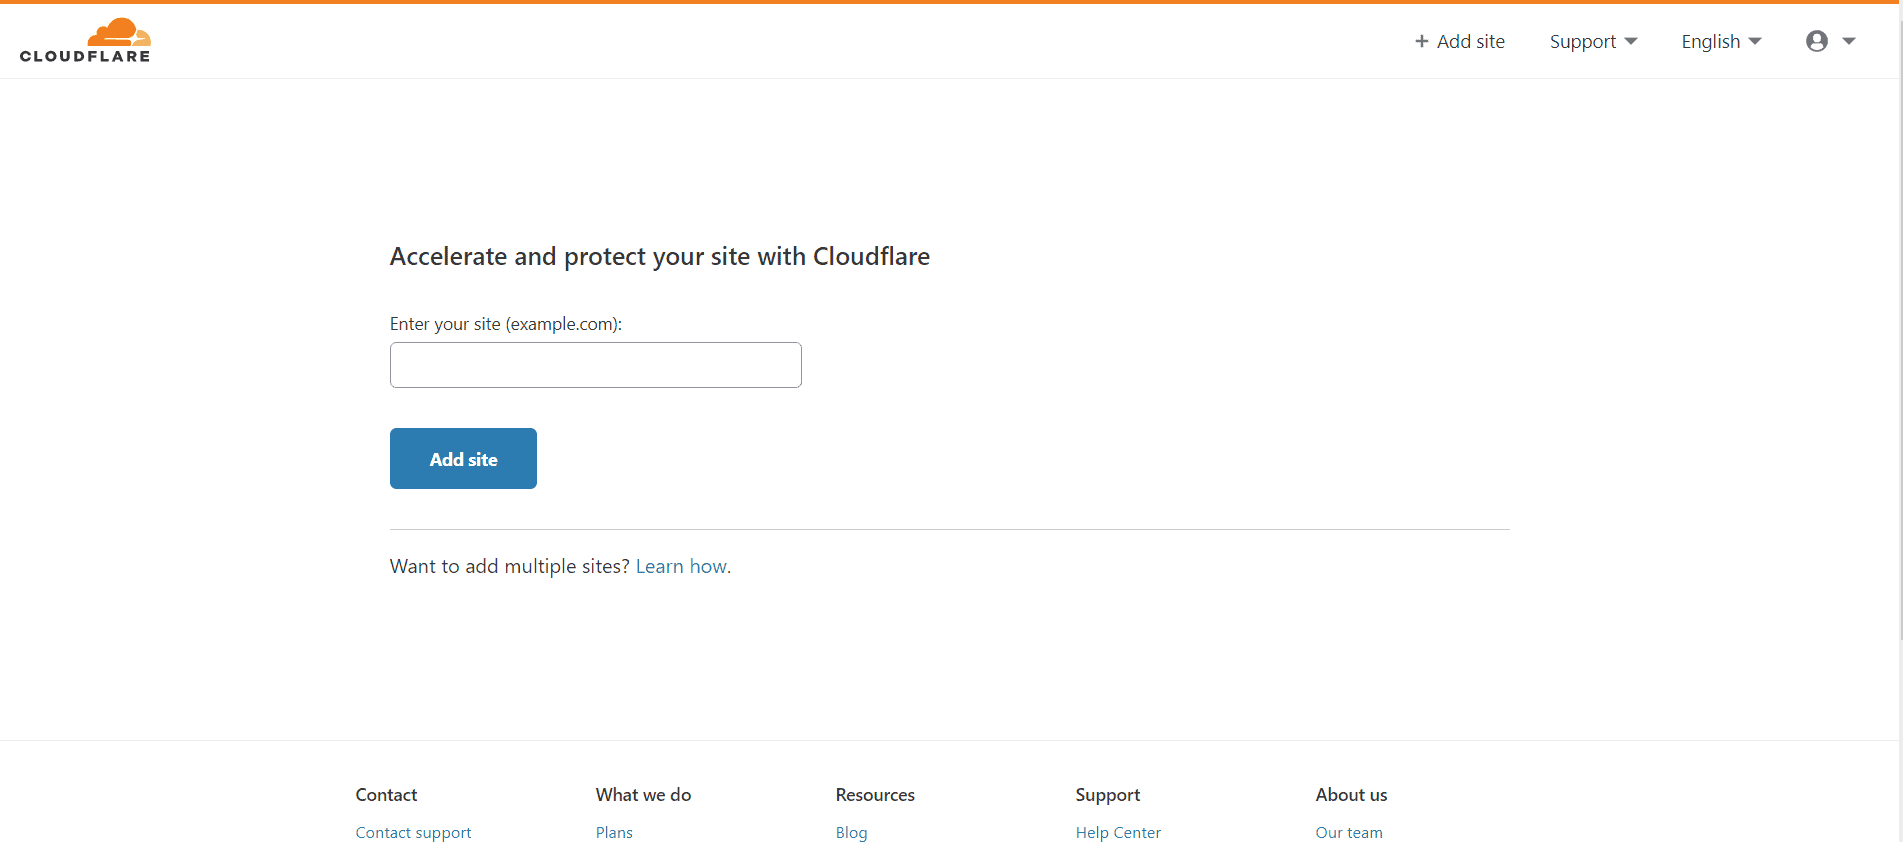This screenshot has width=1903, height=842.
Task: Click the page's vertical scrollbar
Action: coord(1899,320)
